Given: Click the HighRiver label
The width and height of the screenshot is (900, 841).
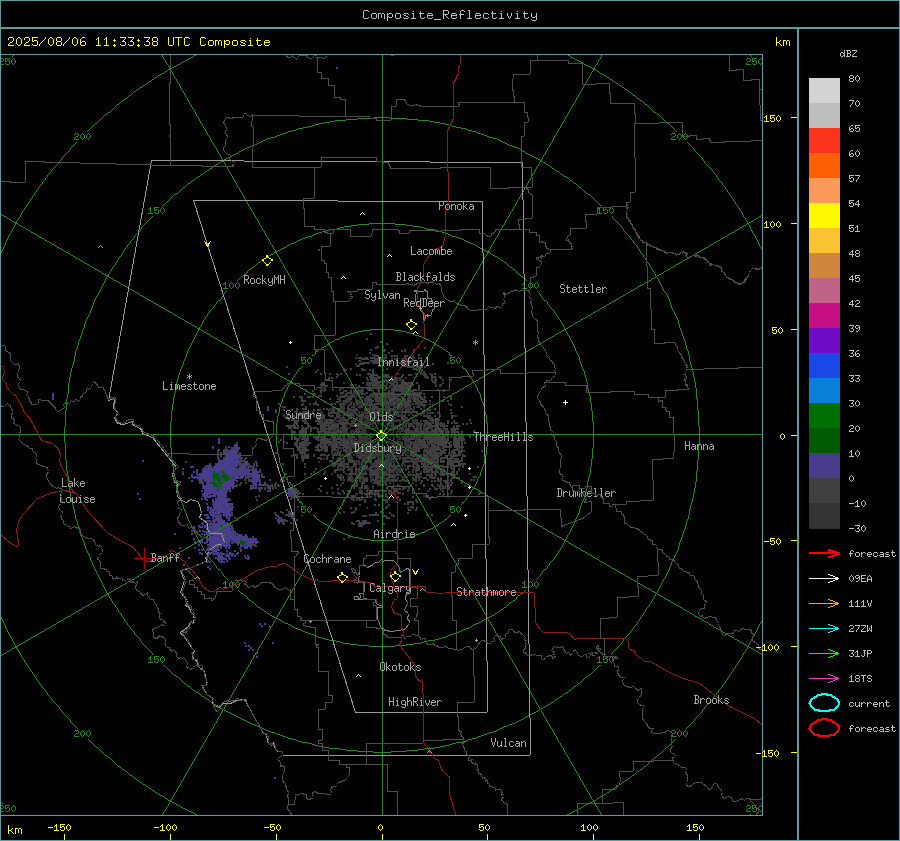Looking at the screenshot, I should [415, 702].
